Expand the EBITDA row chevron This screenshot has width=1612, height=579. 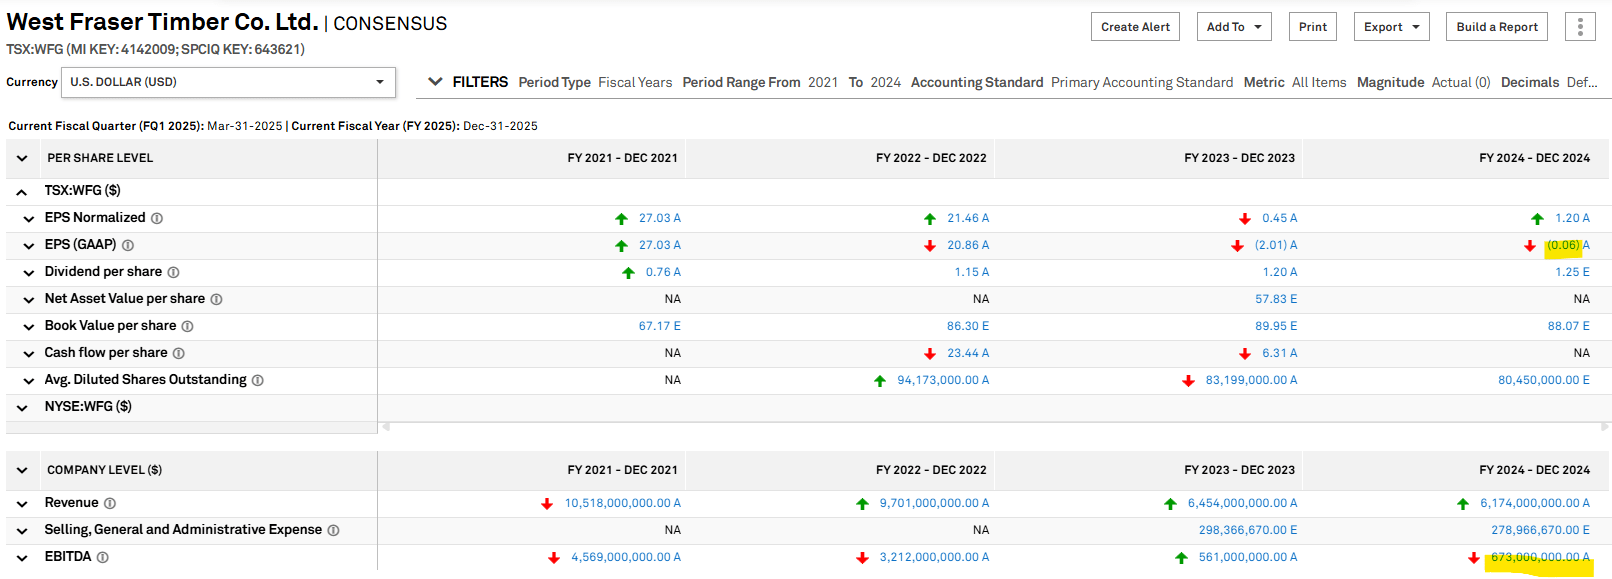[22, 557]
